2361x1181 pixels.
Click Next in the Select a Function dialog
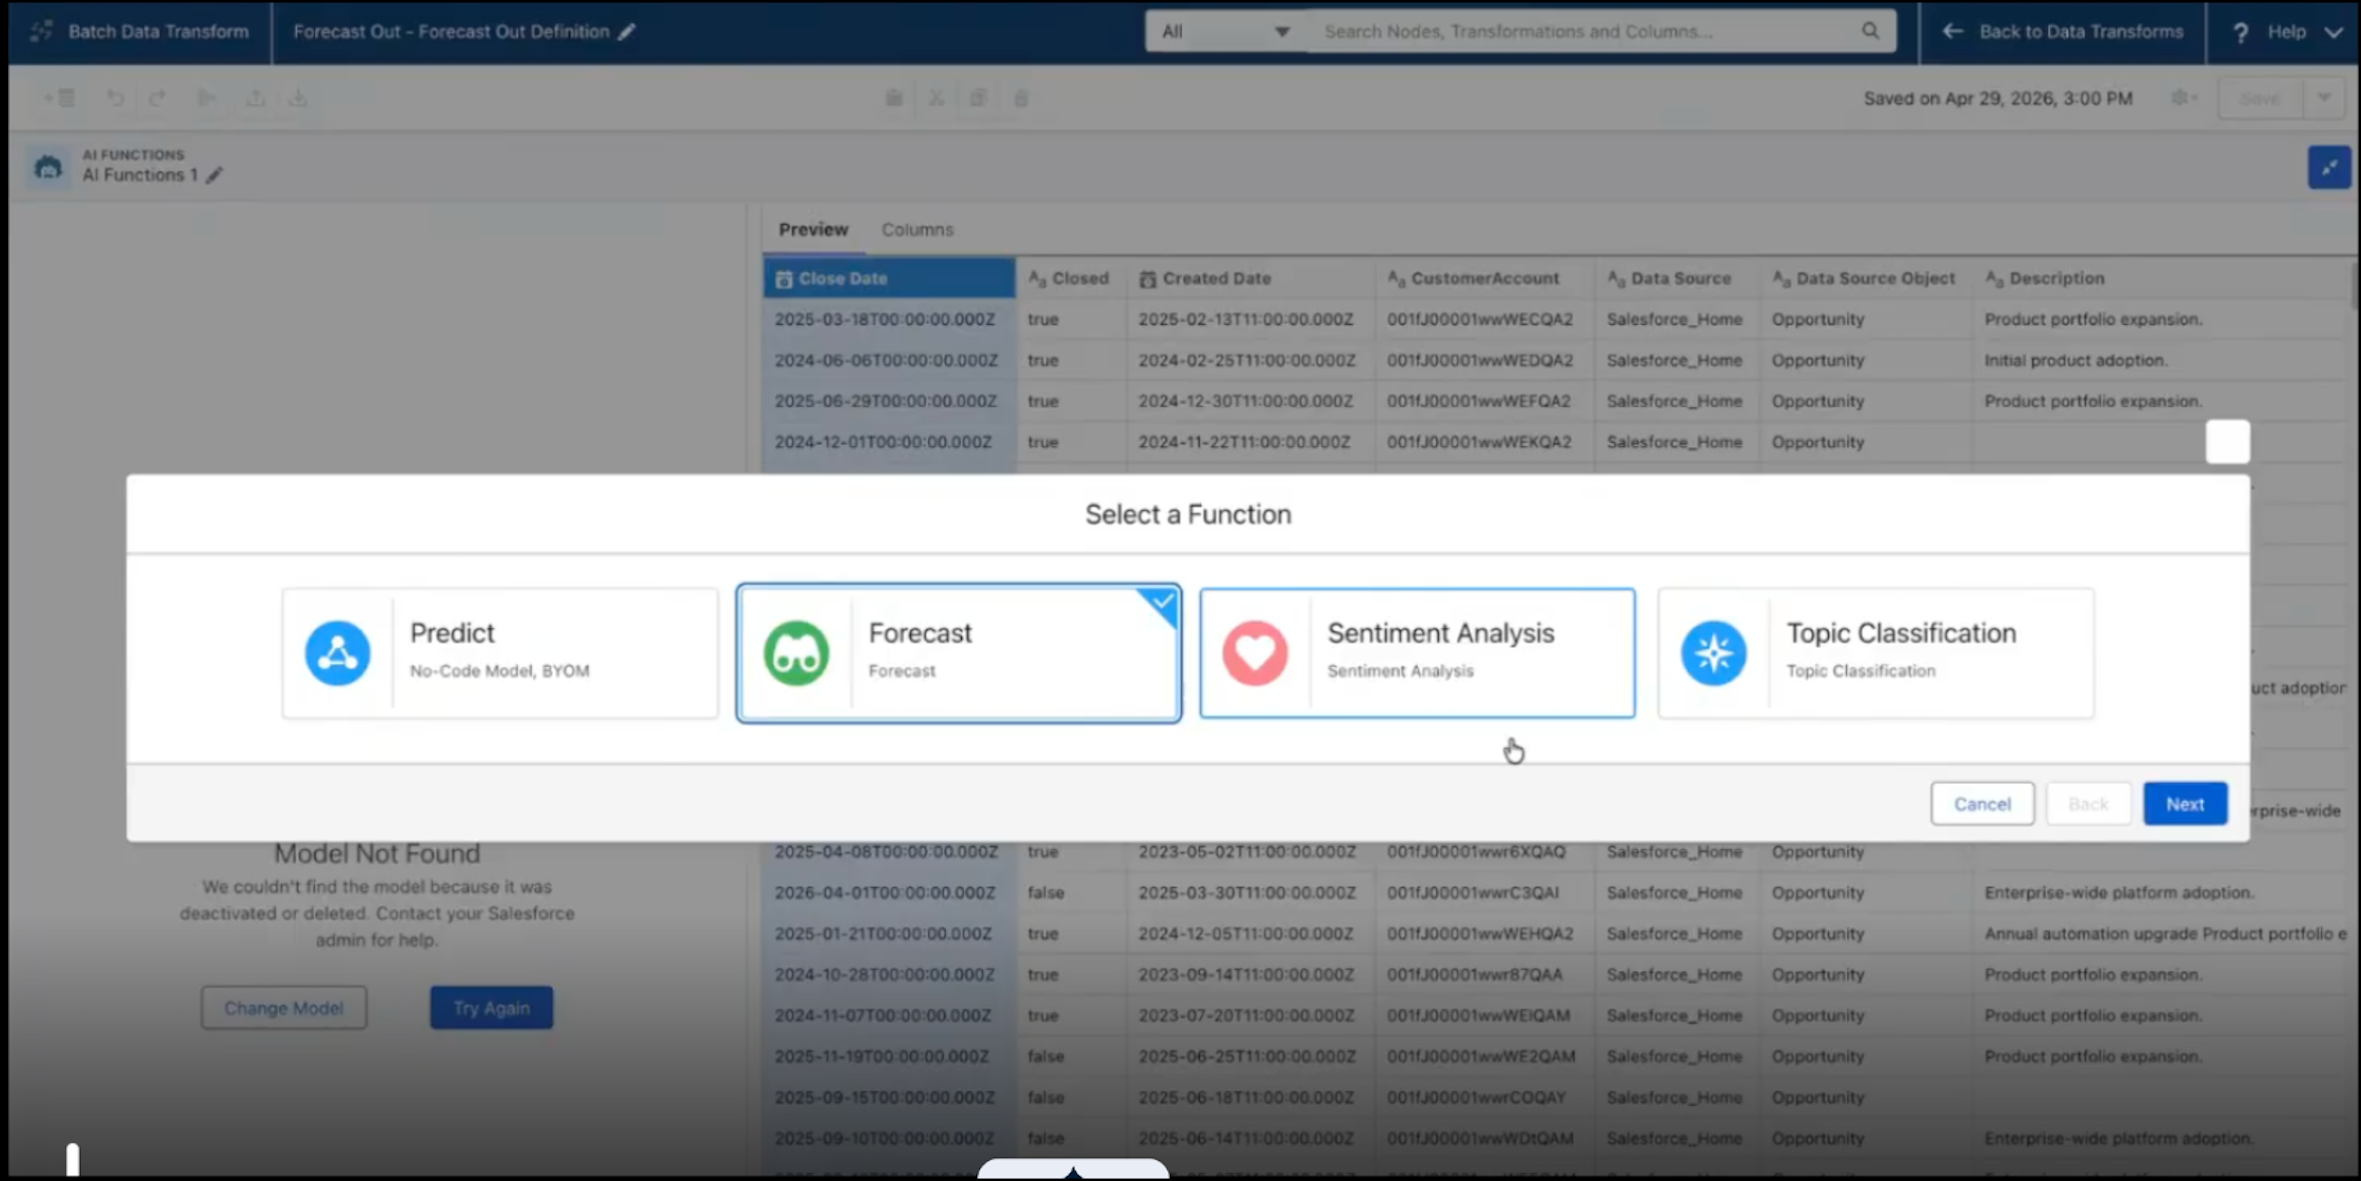[x=2185, y=804]
